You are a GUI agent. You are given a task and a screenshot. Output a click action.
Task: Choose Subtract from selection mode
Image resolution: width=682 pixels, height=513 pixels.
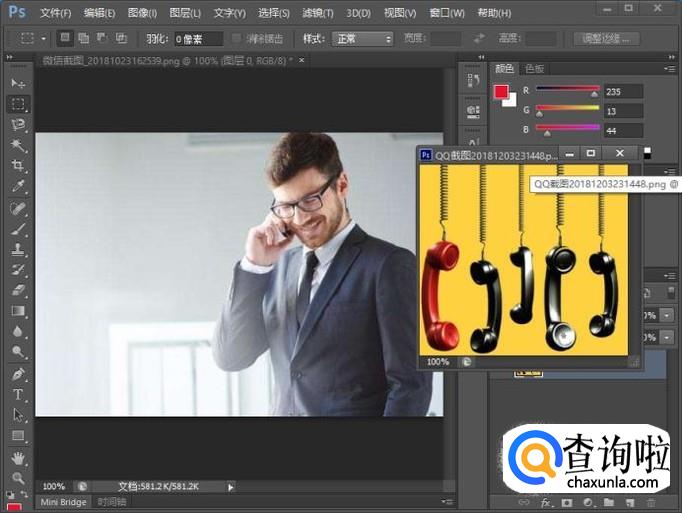pyautogui.click(x=102, y=38)
